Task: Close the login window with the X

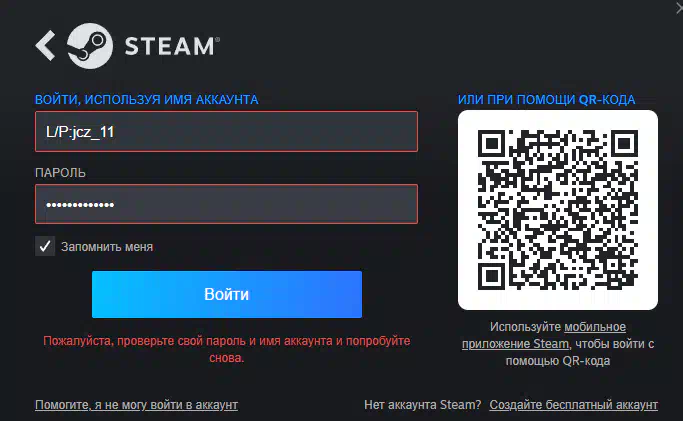Action: point(679,7)
